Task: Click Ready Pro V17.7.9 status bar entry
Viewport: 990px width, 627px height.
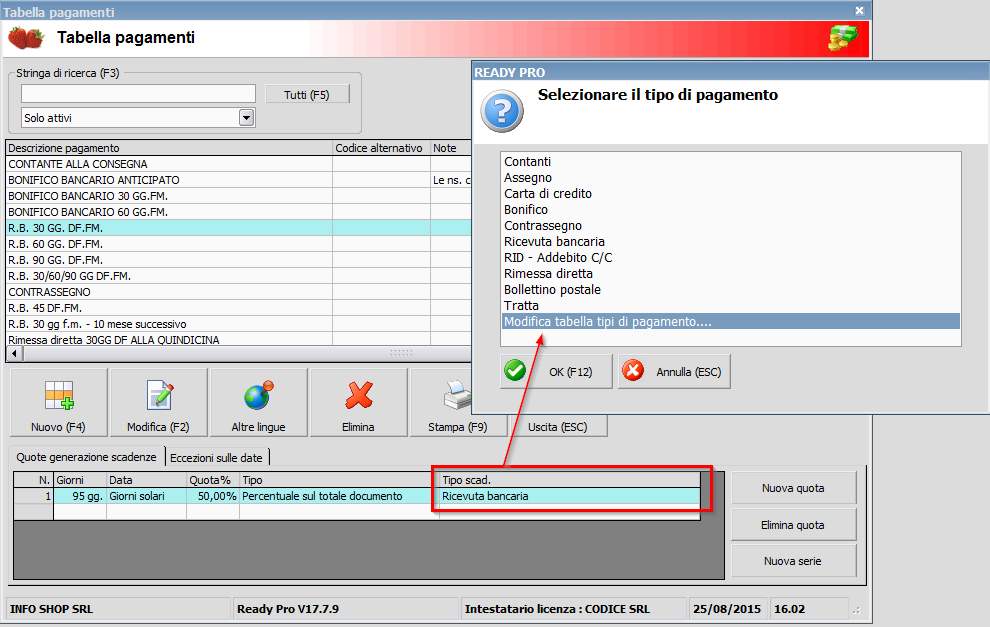Action: tap(345, 609)
